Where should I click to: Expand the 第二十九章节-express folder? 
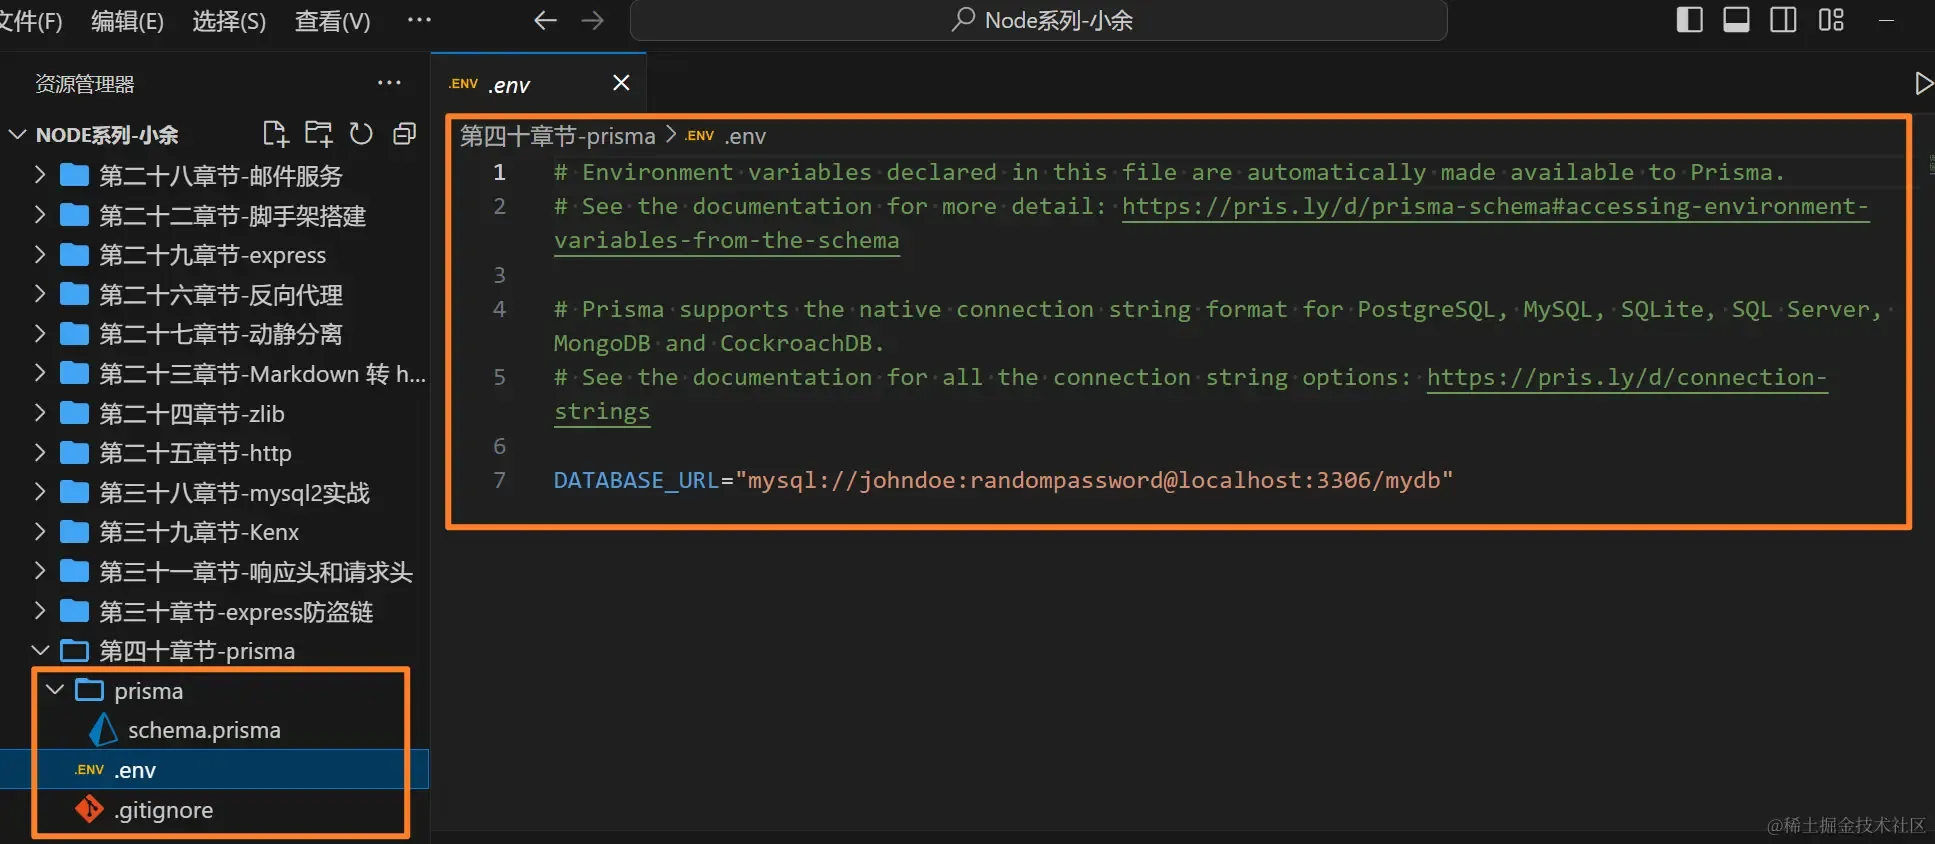coord(40,255)
